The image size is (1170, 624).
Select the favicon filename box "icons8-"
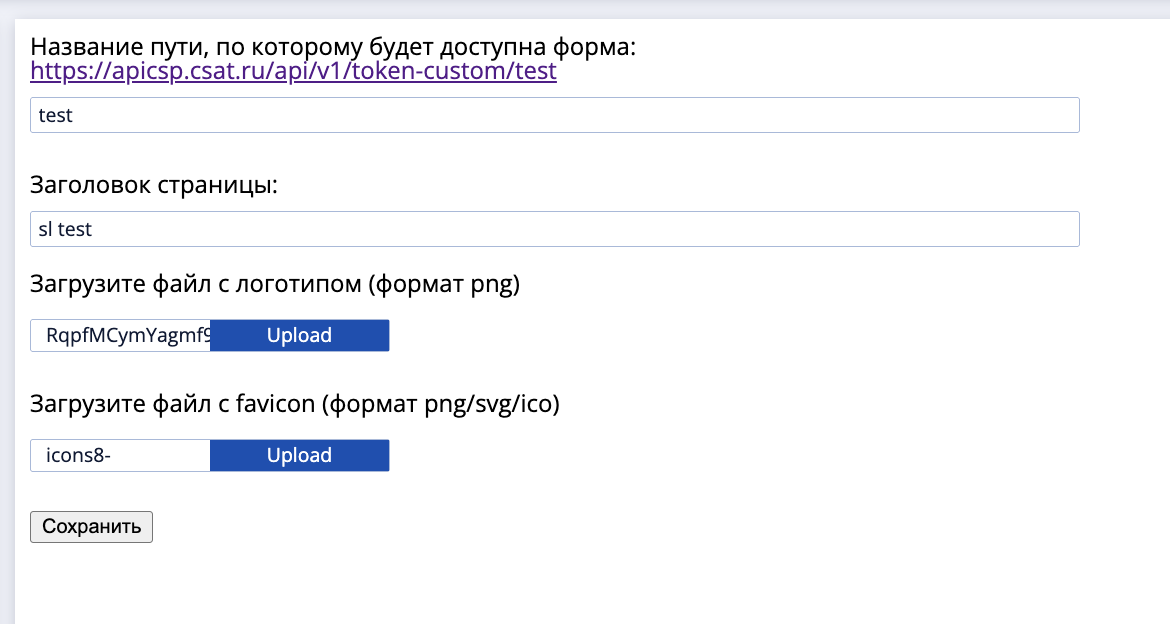click(x=121, y=456)
